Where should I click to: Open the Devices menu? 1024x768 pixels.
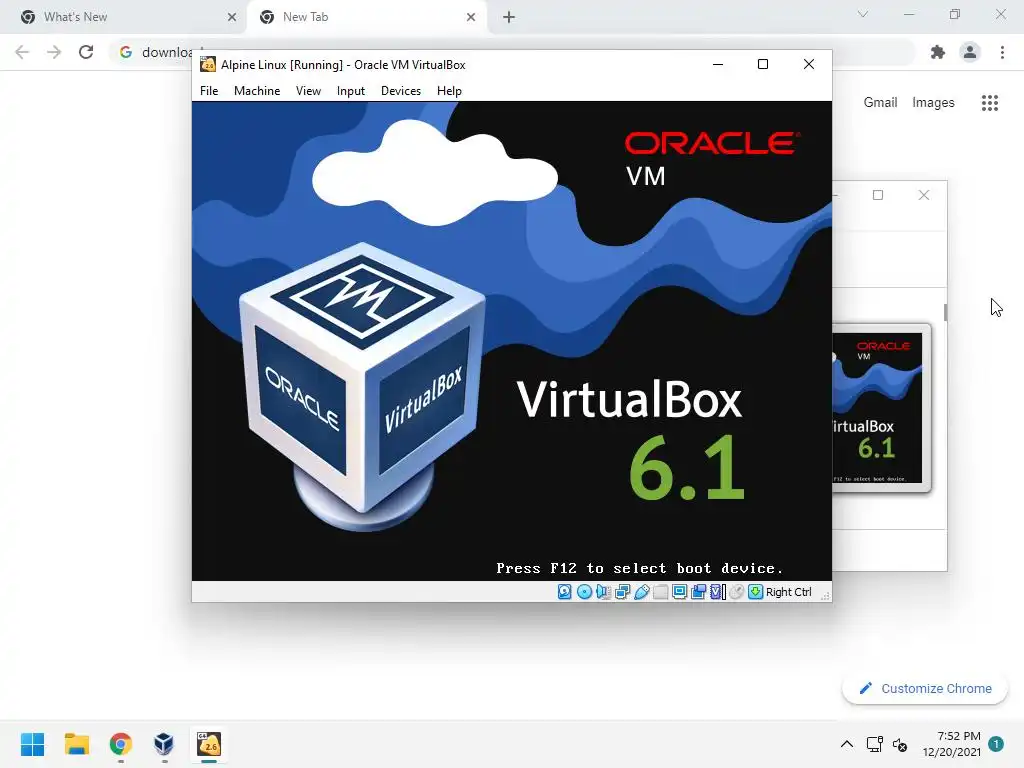(x=401, y=91)
